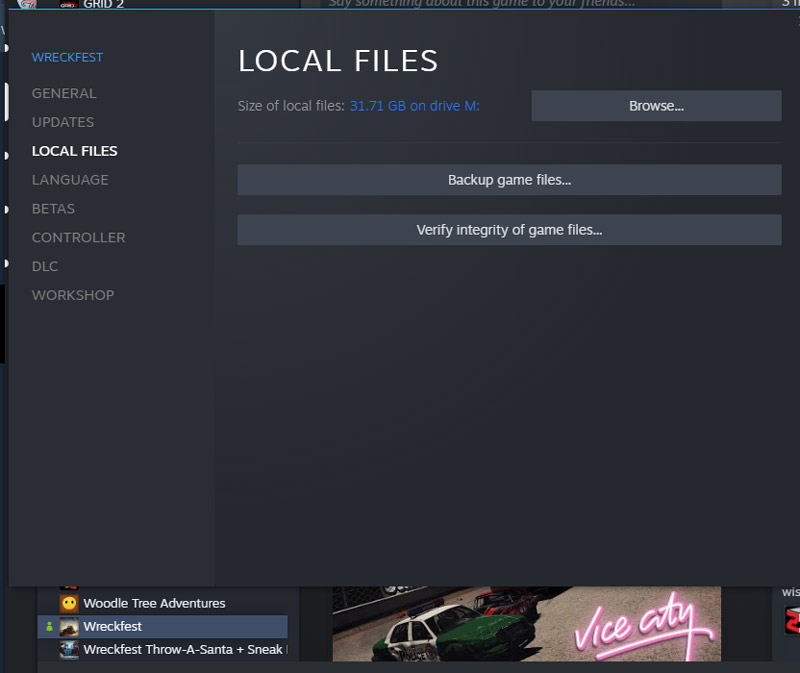Image resolution: width=800 pixels, height=673 pixels.
Task: Click Verify integrity of game files
Action: pos(509,230)
